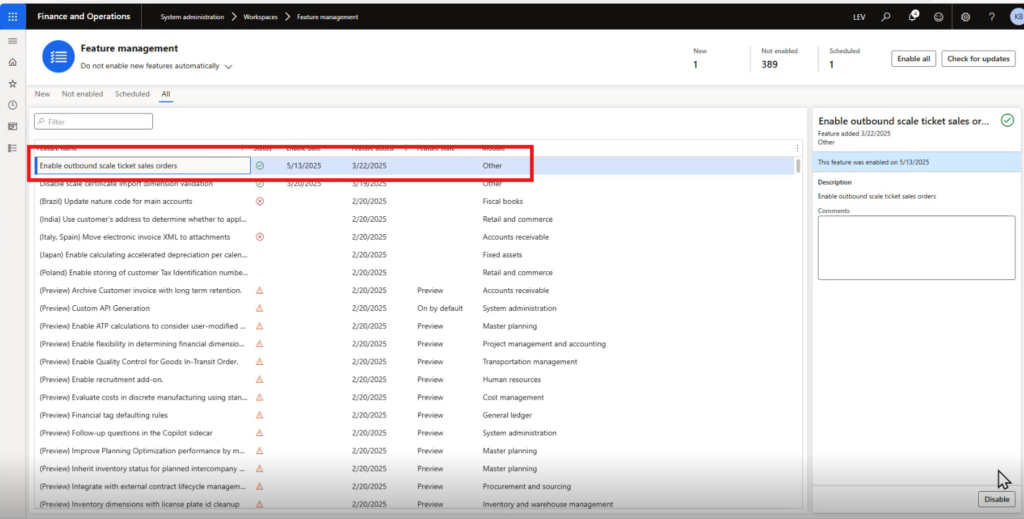Select '(Preview) Enable ATP calculations' row
This screenshot has height=519, width=1024.
point(416,326)
